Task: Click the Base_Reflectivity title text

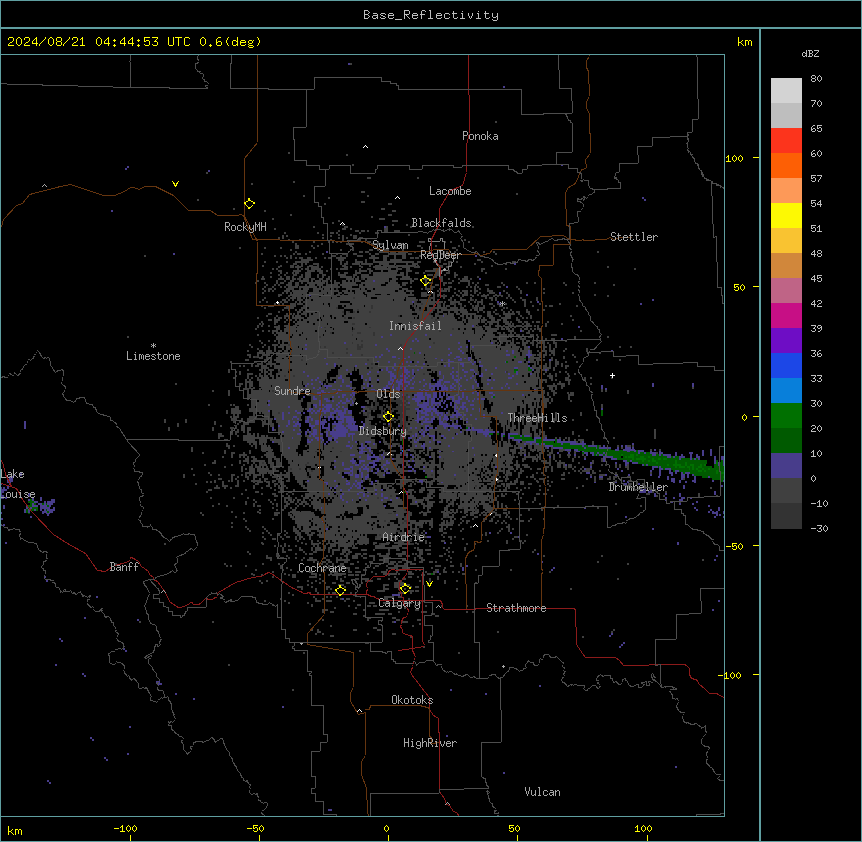Action: 431,15
